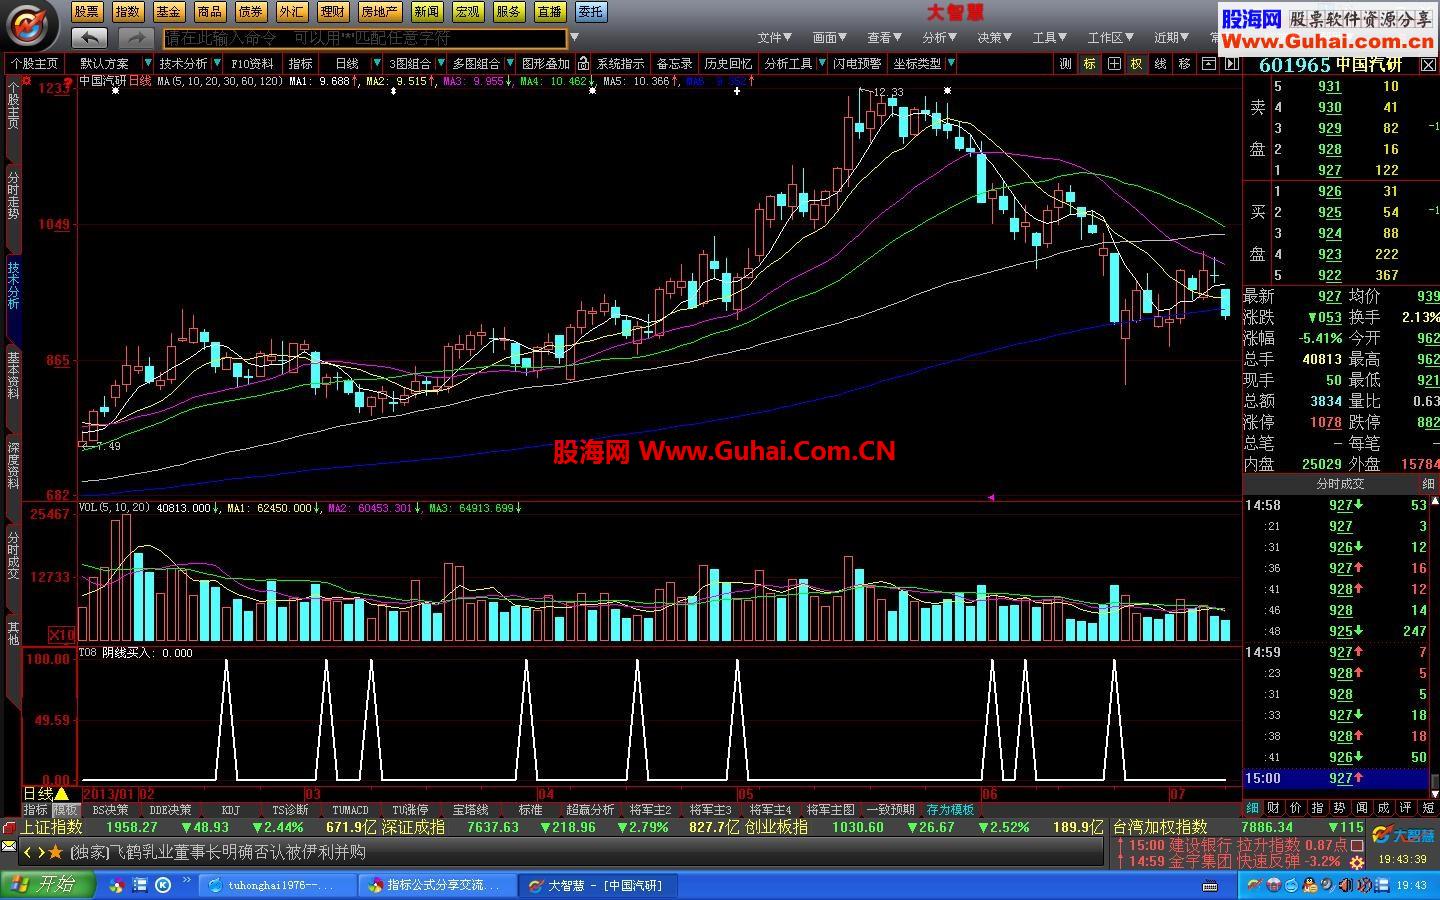The height and width of the screenshot is (900, 1440).
Task: Open the 分析 menu
Action: 940,38
